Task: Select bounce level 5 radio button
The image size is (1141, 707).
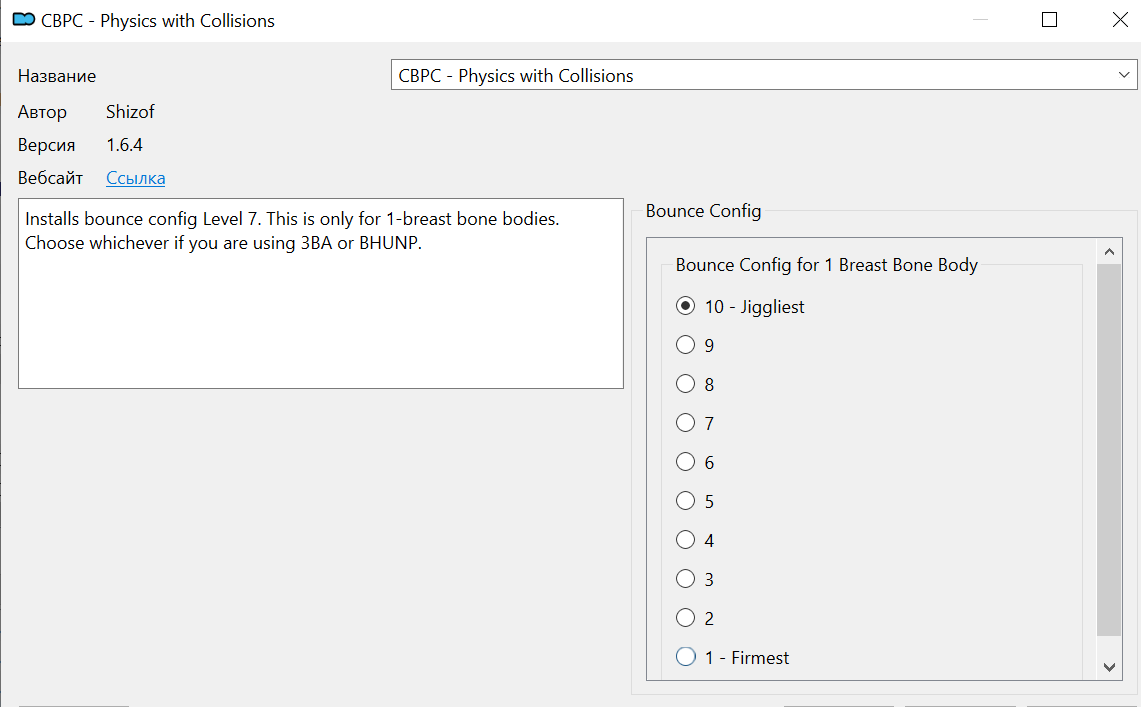Action: (x=686, y=502)
